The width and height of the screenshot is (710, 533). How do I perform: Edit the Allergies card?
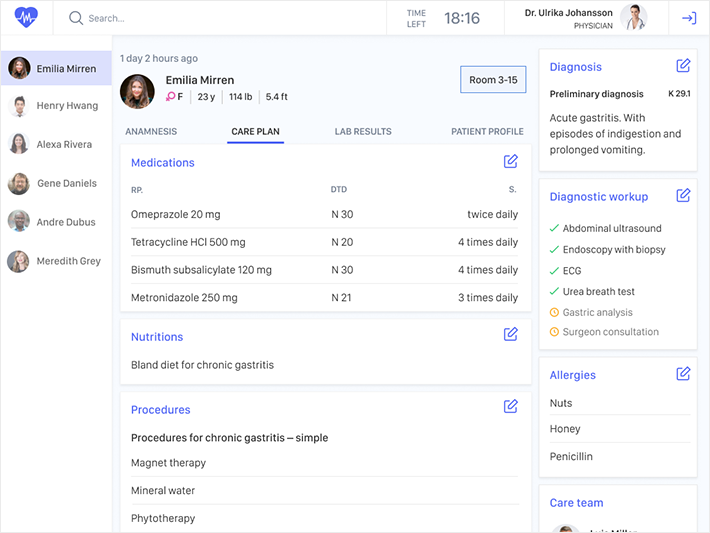tap(683, 374)
